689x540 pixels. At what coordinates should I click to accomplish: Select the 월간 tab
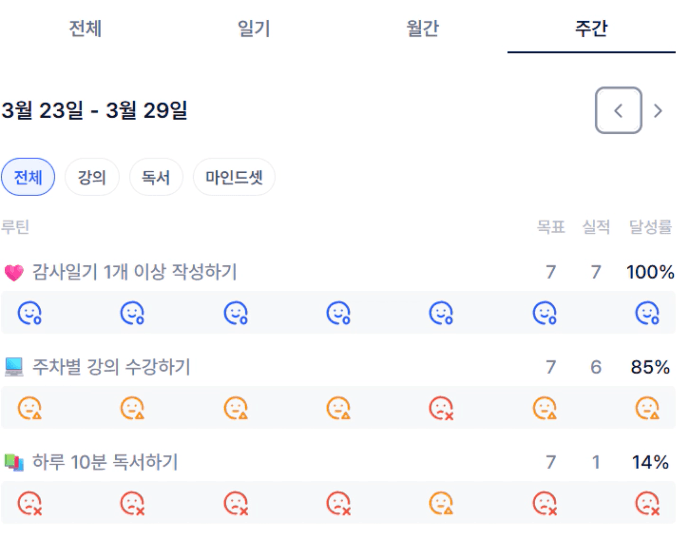[x=423, y=28]
